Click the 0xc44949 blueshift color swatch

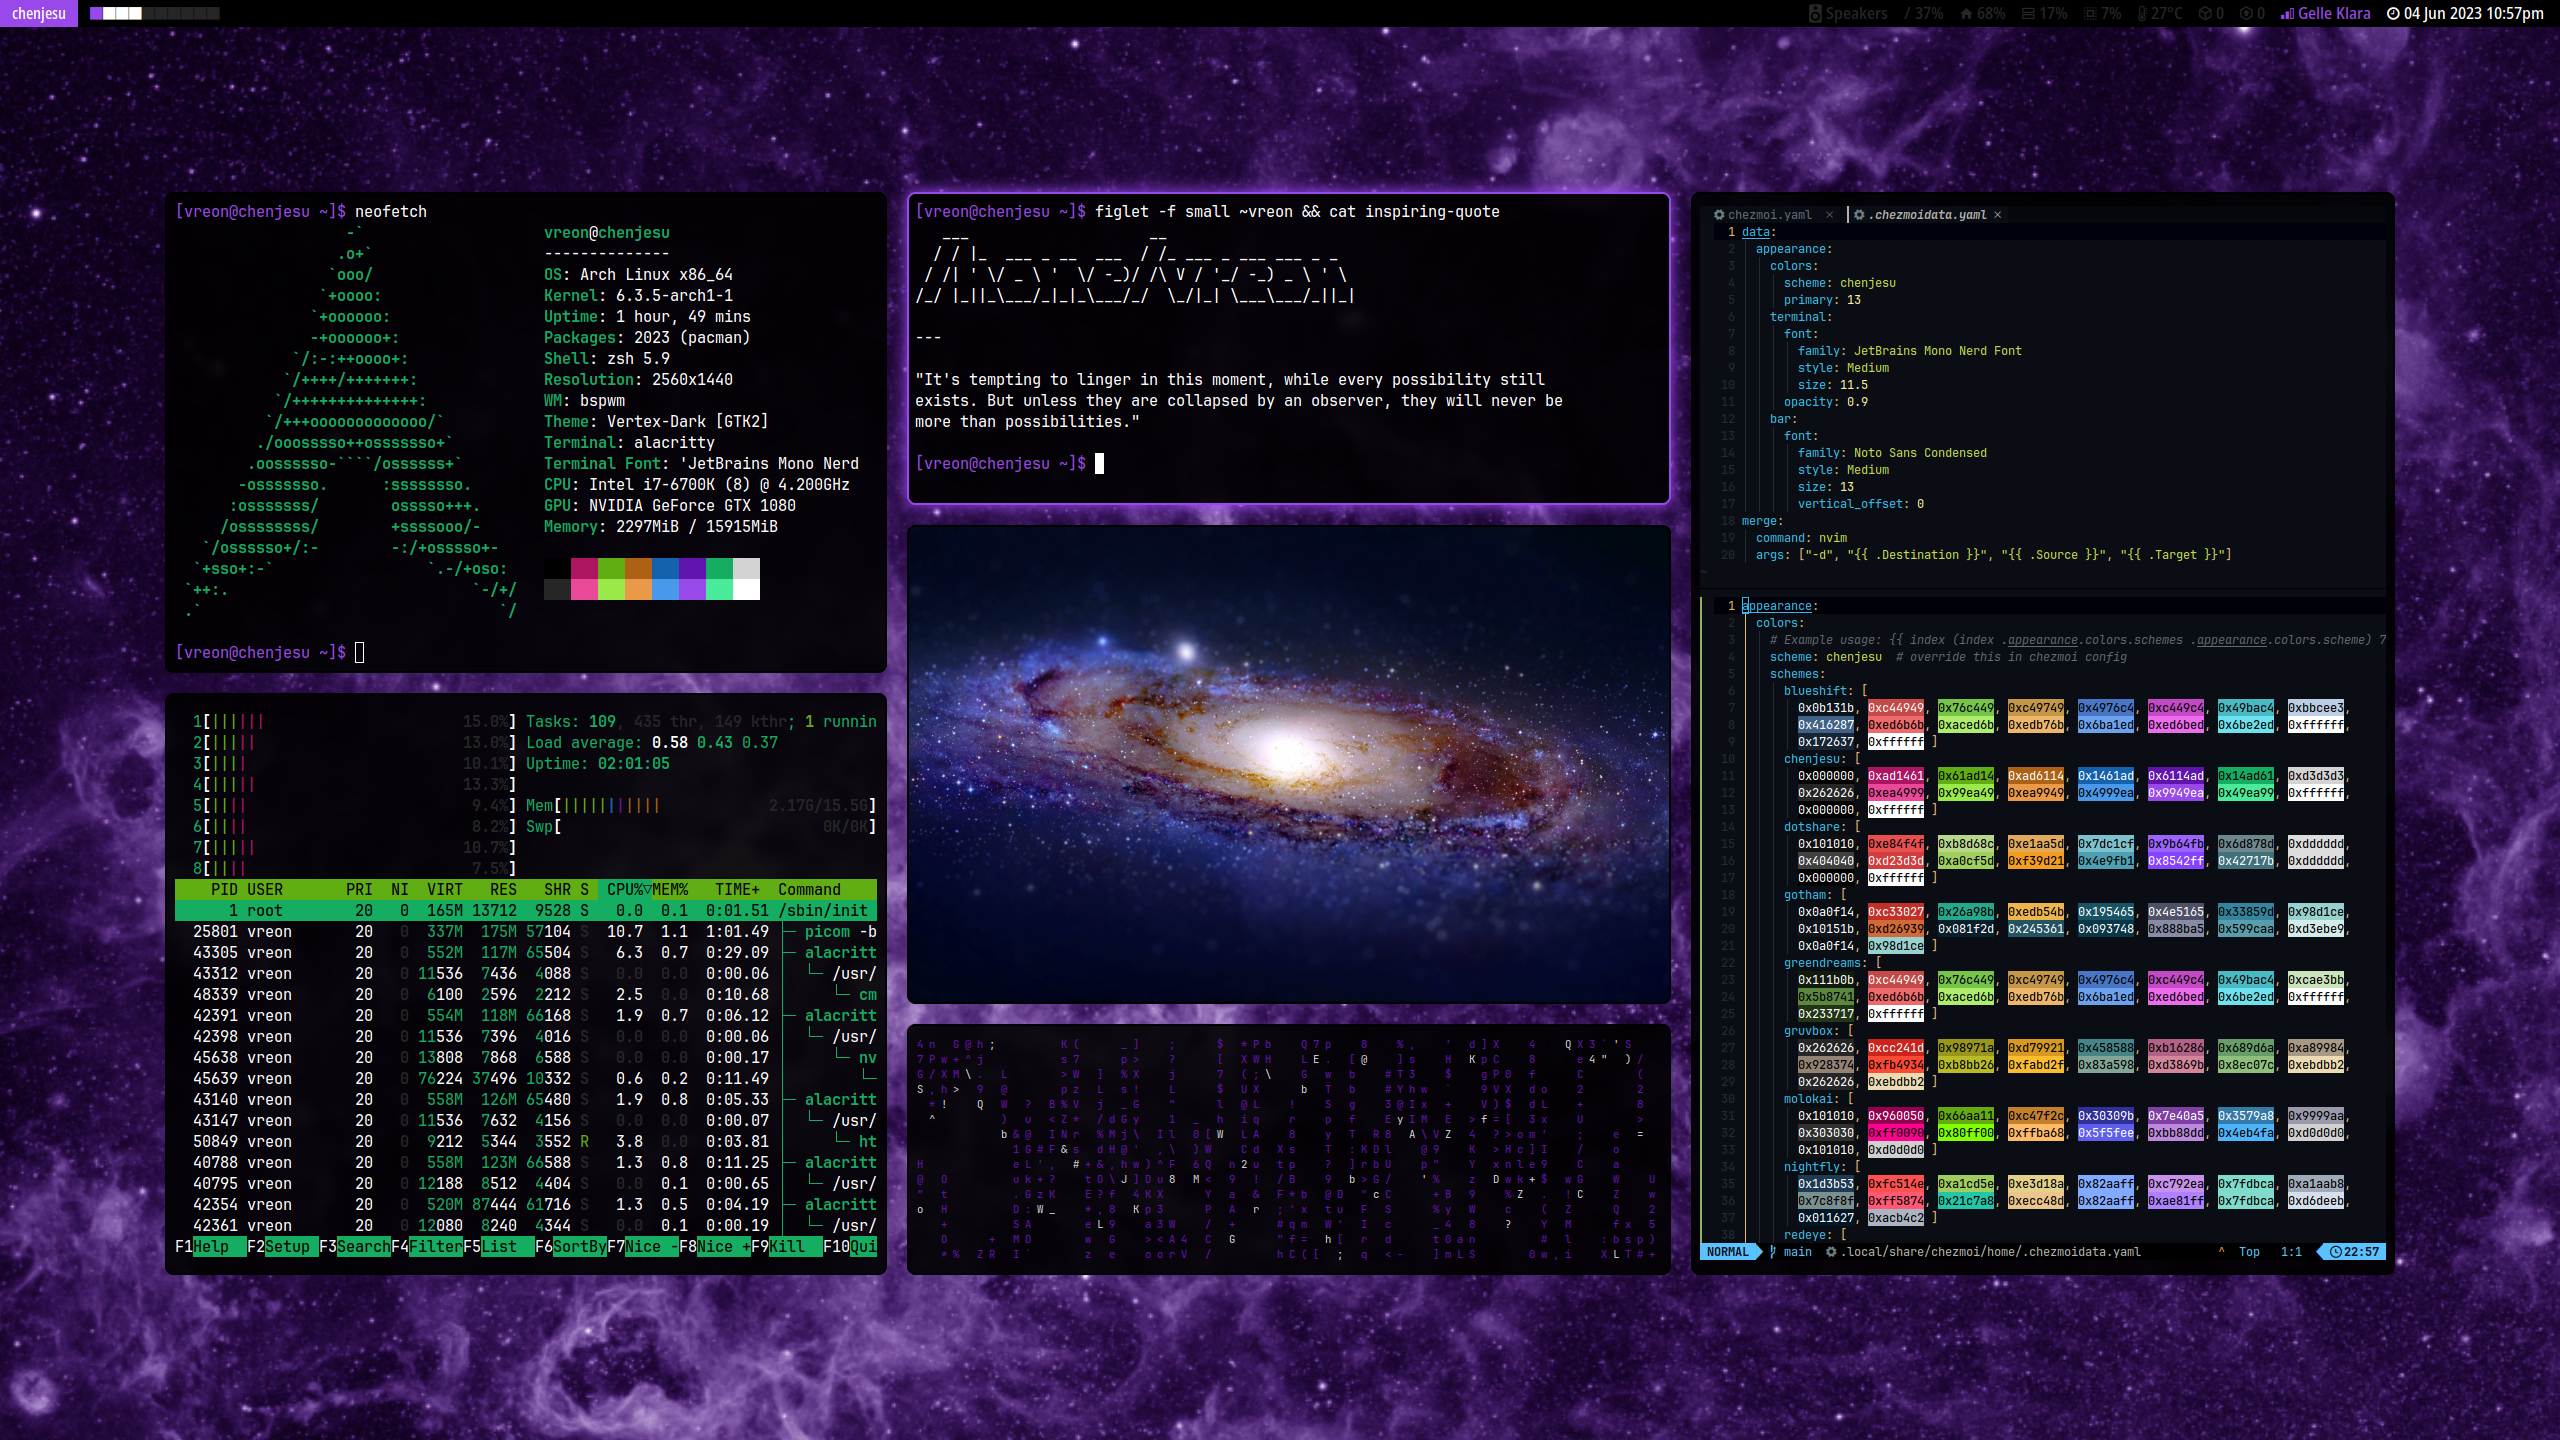tap(1895, 708)
